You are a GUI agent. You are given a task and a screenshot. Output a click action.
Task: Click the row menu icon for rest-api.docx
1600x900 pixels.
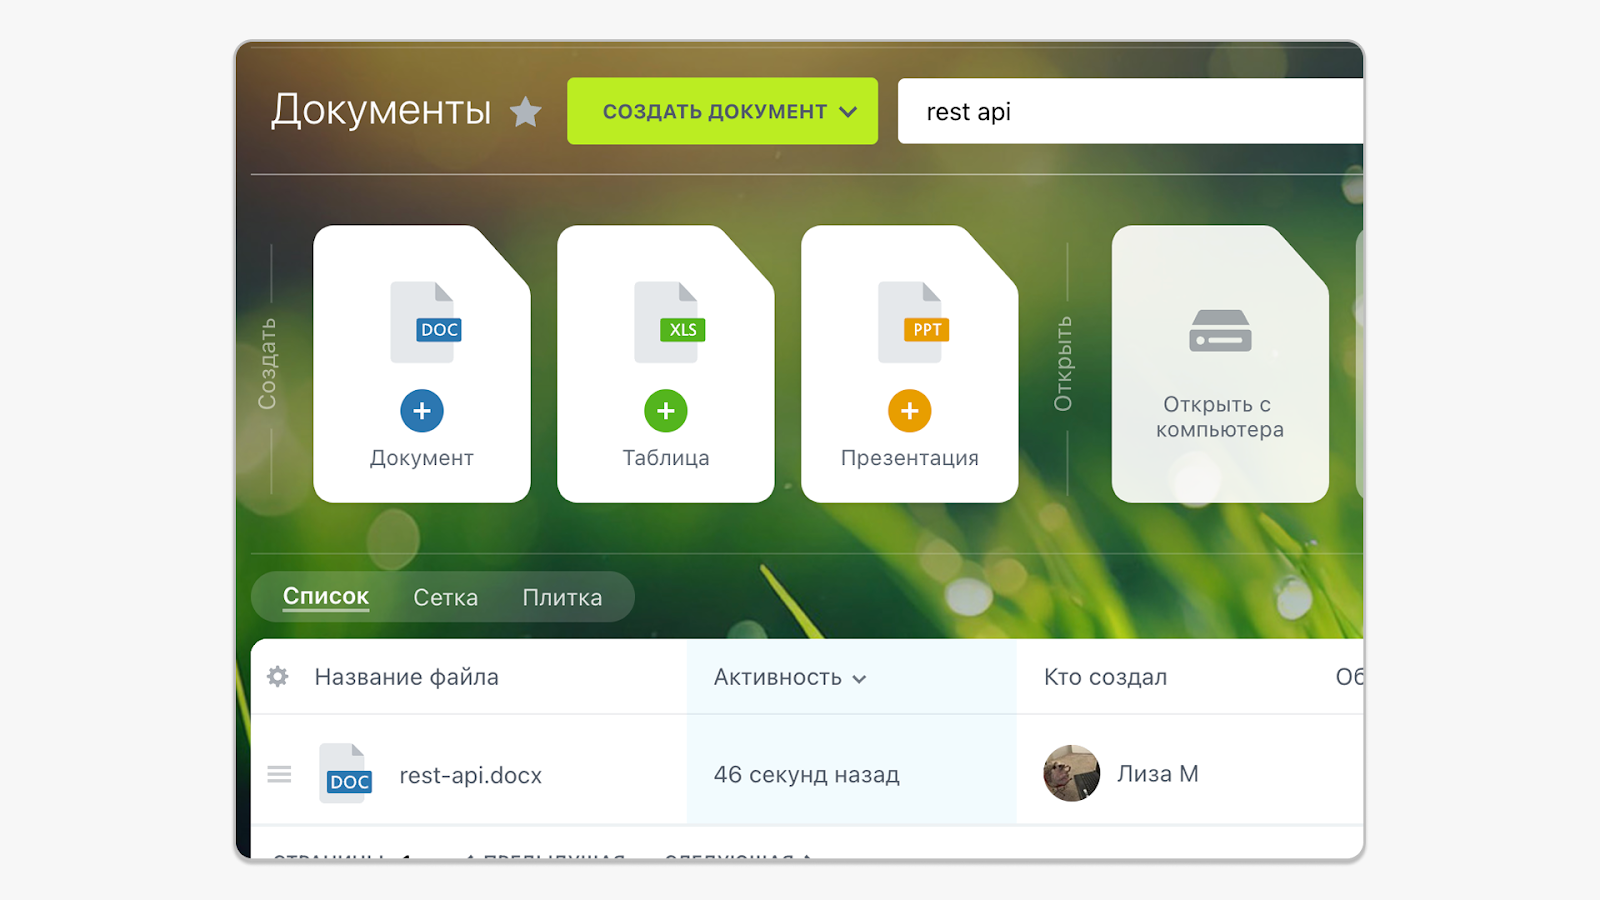pyautogui.click(x=280, y=774)
